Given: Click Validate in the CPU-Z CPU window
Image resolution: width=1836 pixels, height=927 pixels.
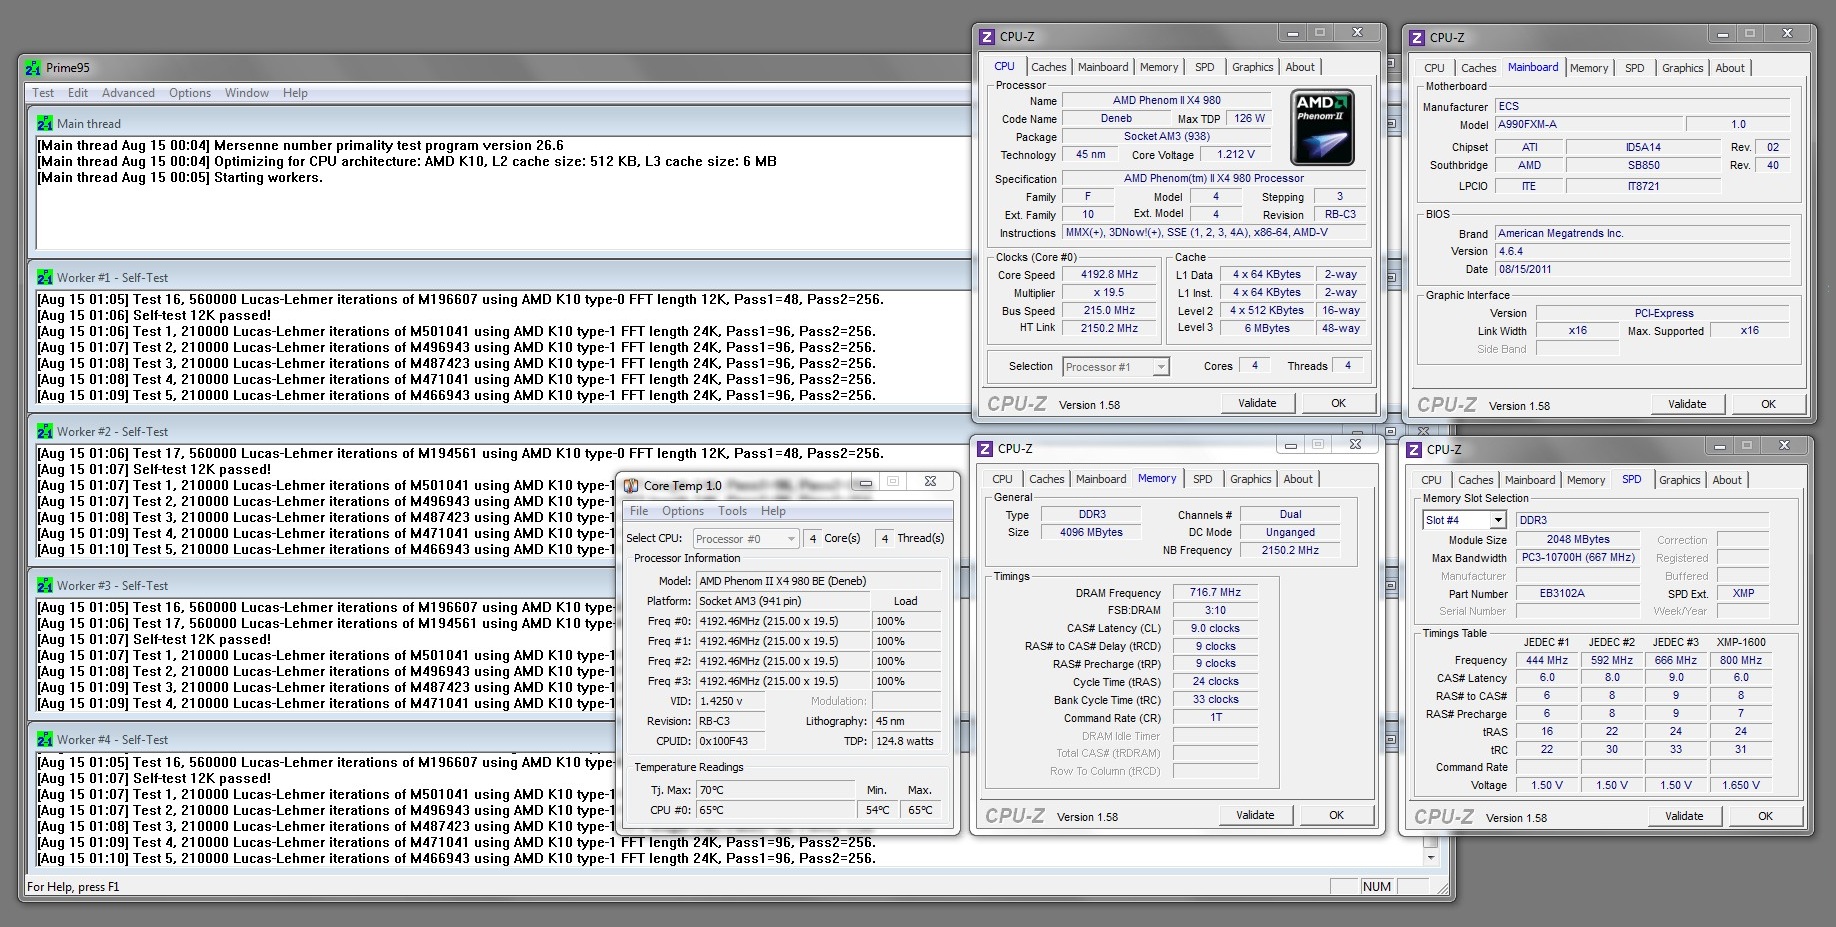Looking at the screenshot, I should [x=1257, y=403].
